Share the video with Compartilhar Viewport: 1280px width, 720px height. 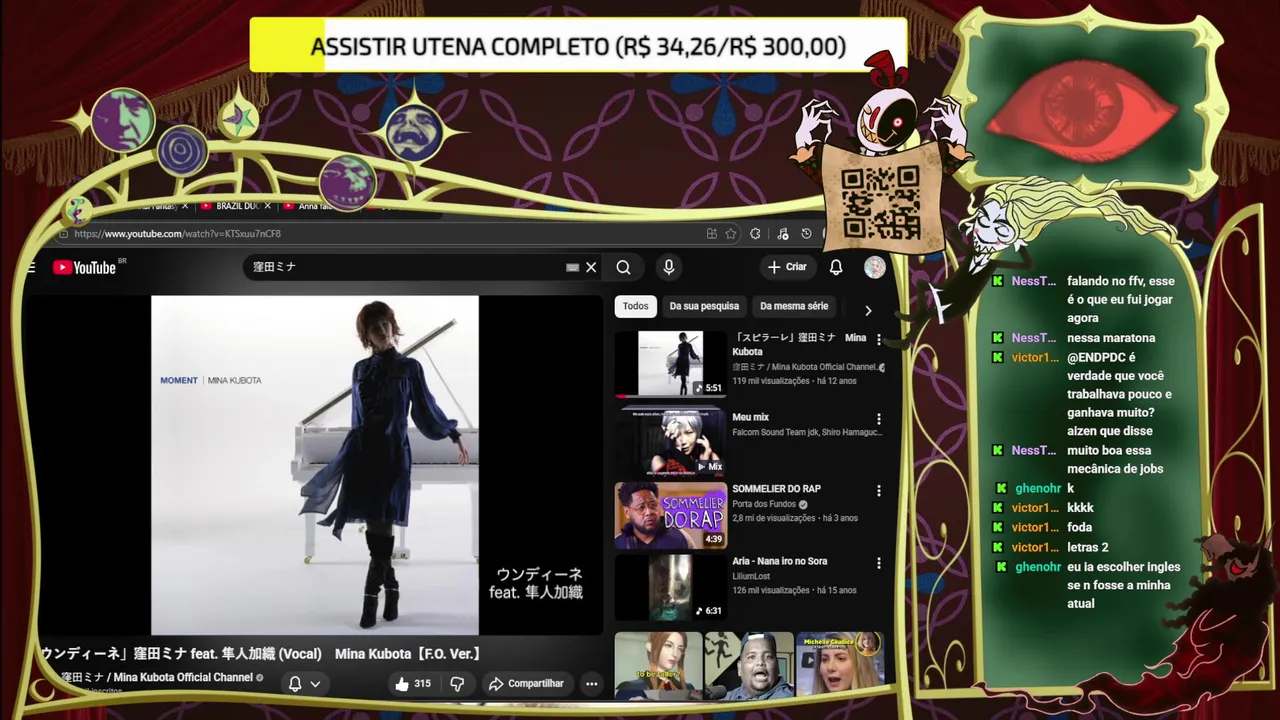coord(526,684)
